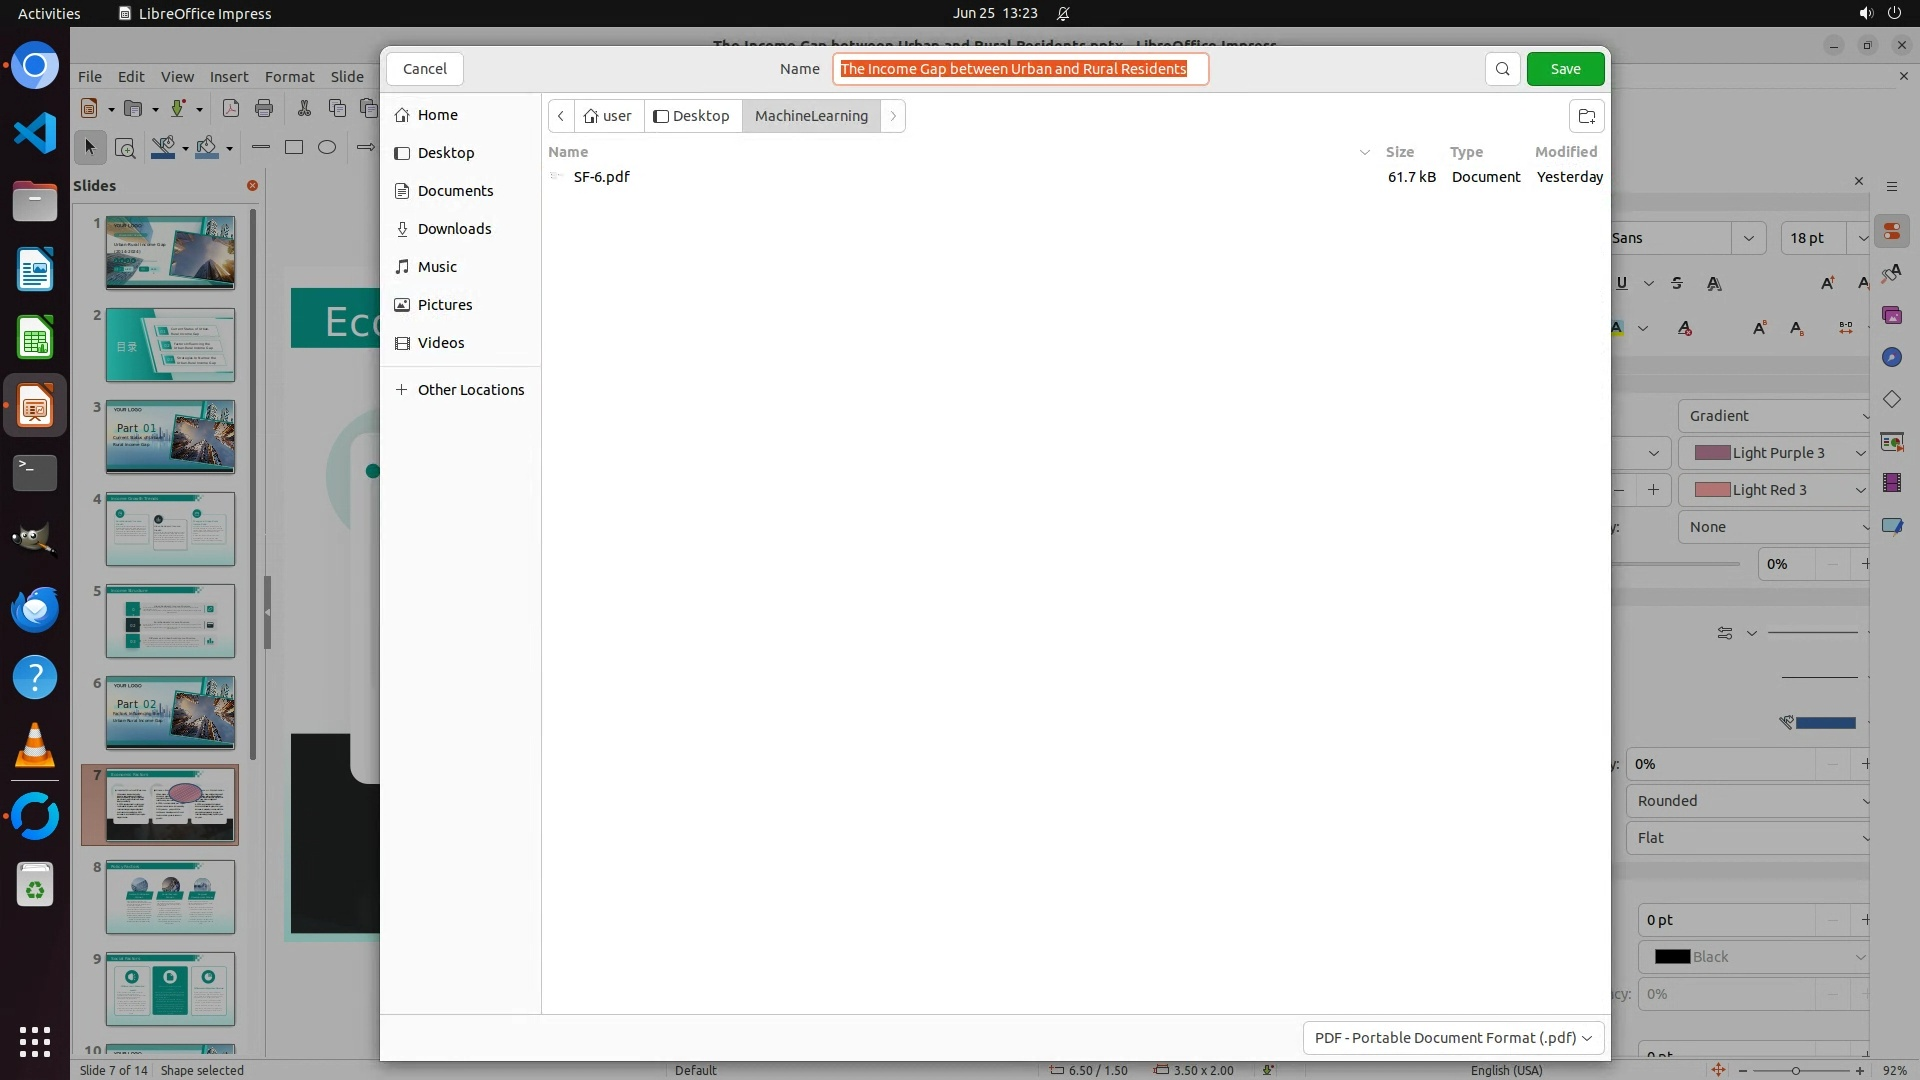Open the Gallery sidebar panel icon
Image resolution: width=1920 pixels, height=1080 pixels.
click(x=1891, y=316)
